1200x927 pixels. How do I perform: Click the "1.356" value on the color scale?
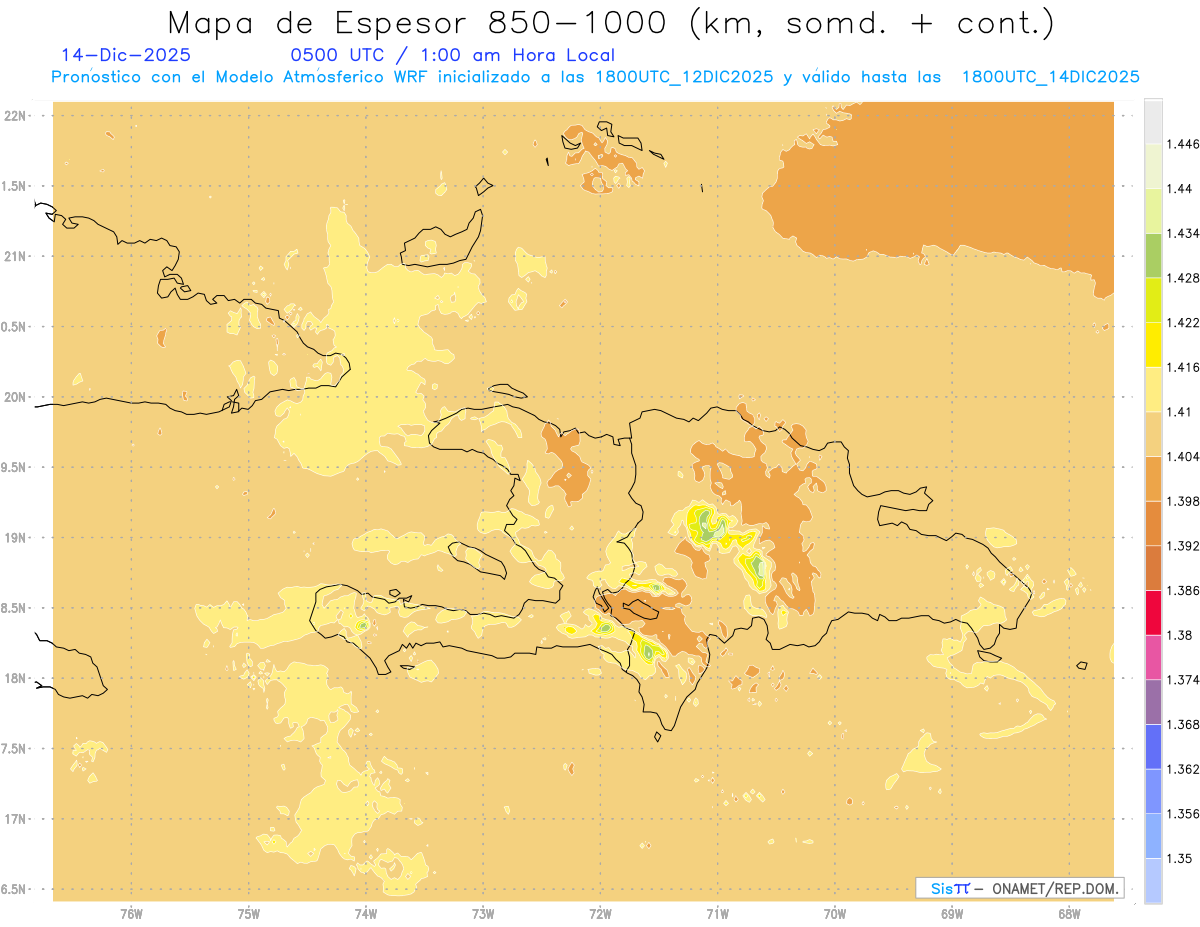[x=1183, y=814]
